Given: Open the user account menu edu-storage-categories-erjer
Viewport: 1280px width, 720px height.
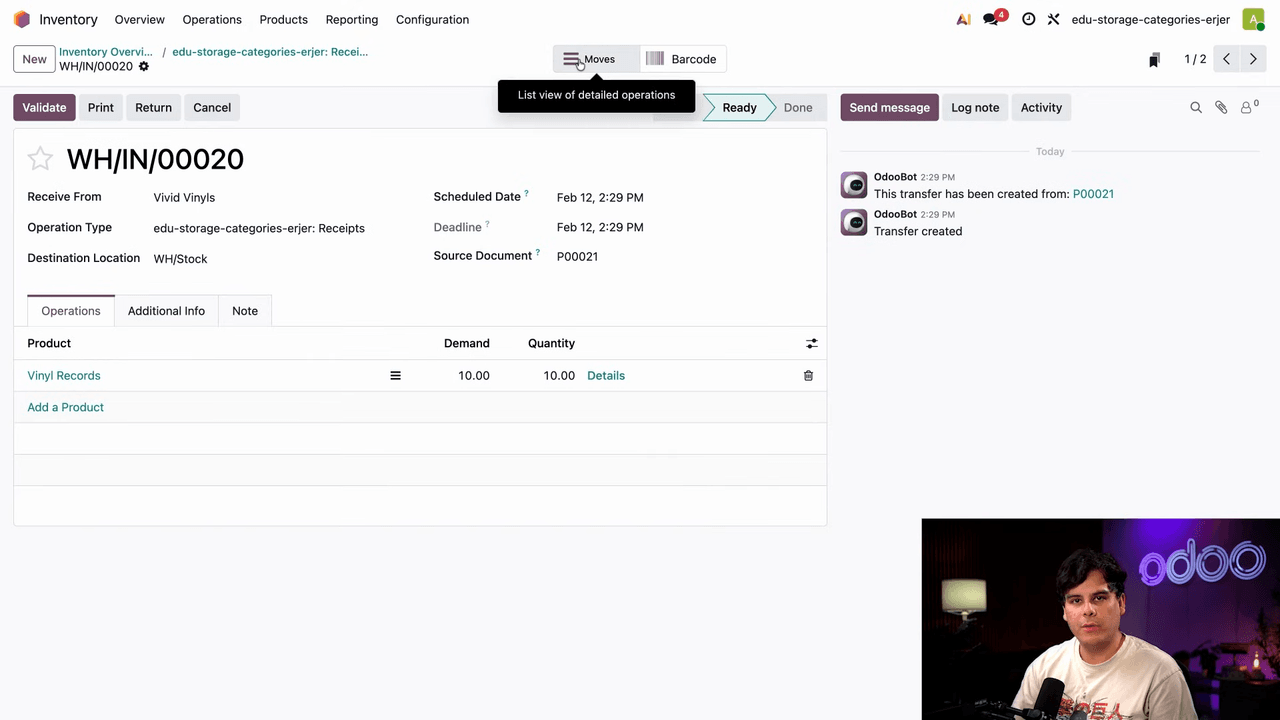Looking at the screenshot, I should click(x=1150, y=20).
